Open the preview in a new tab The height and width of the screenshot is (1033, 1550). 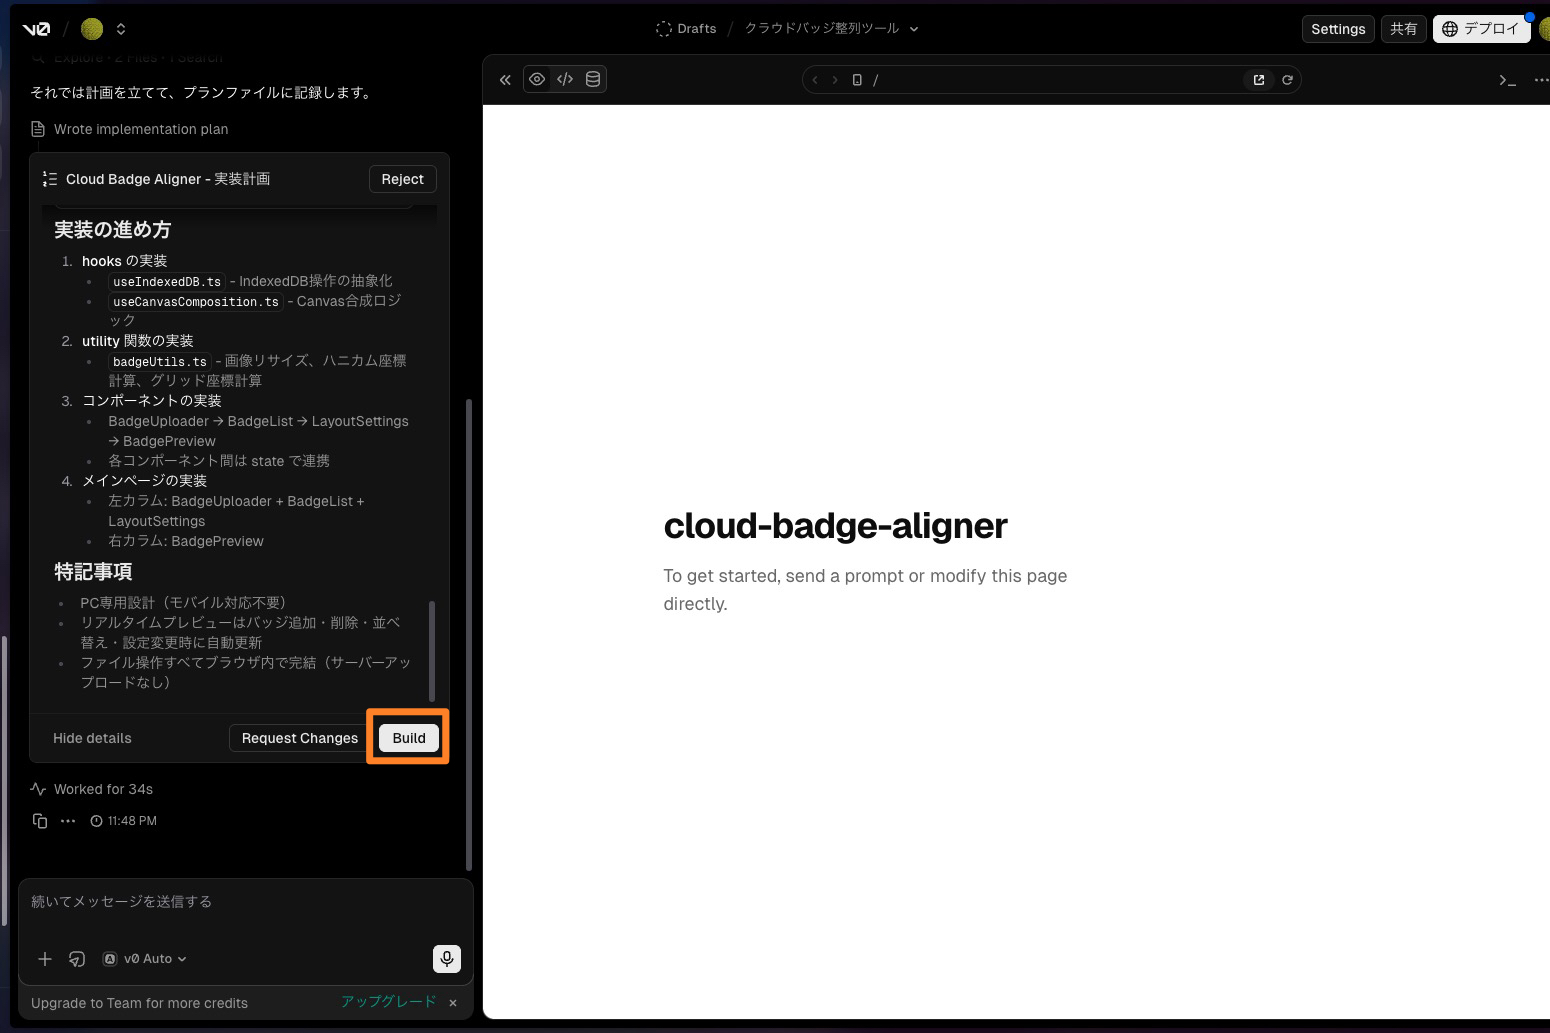(x=1259, y=80)
